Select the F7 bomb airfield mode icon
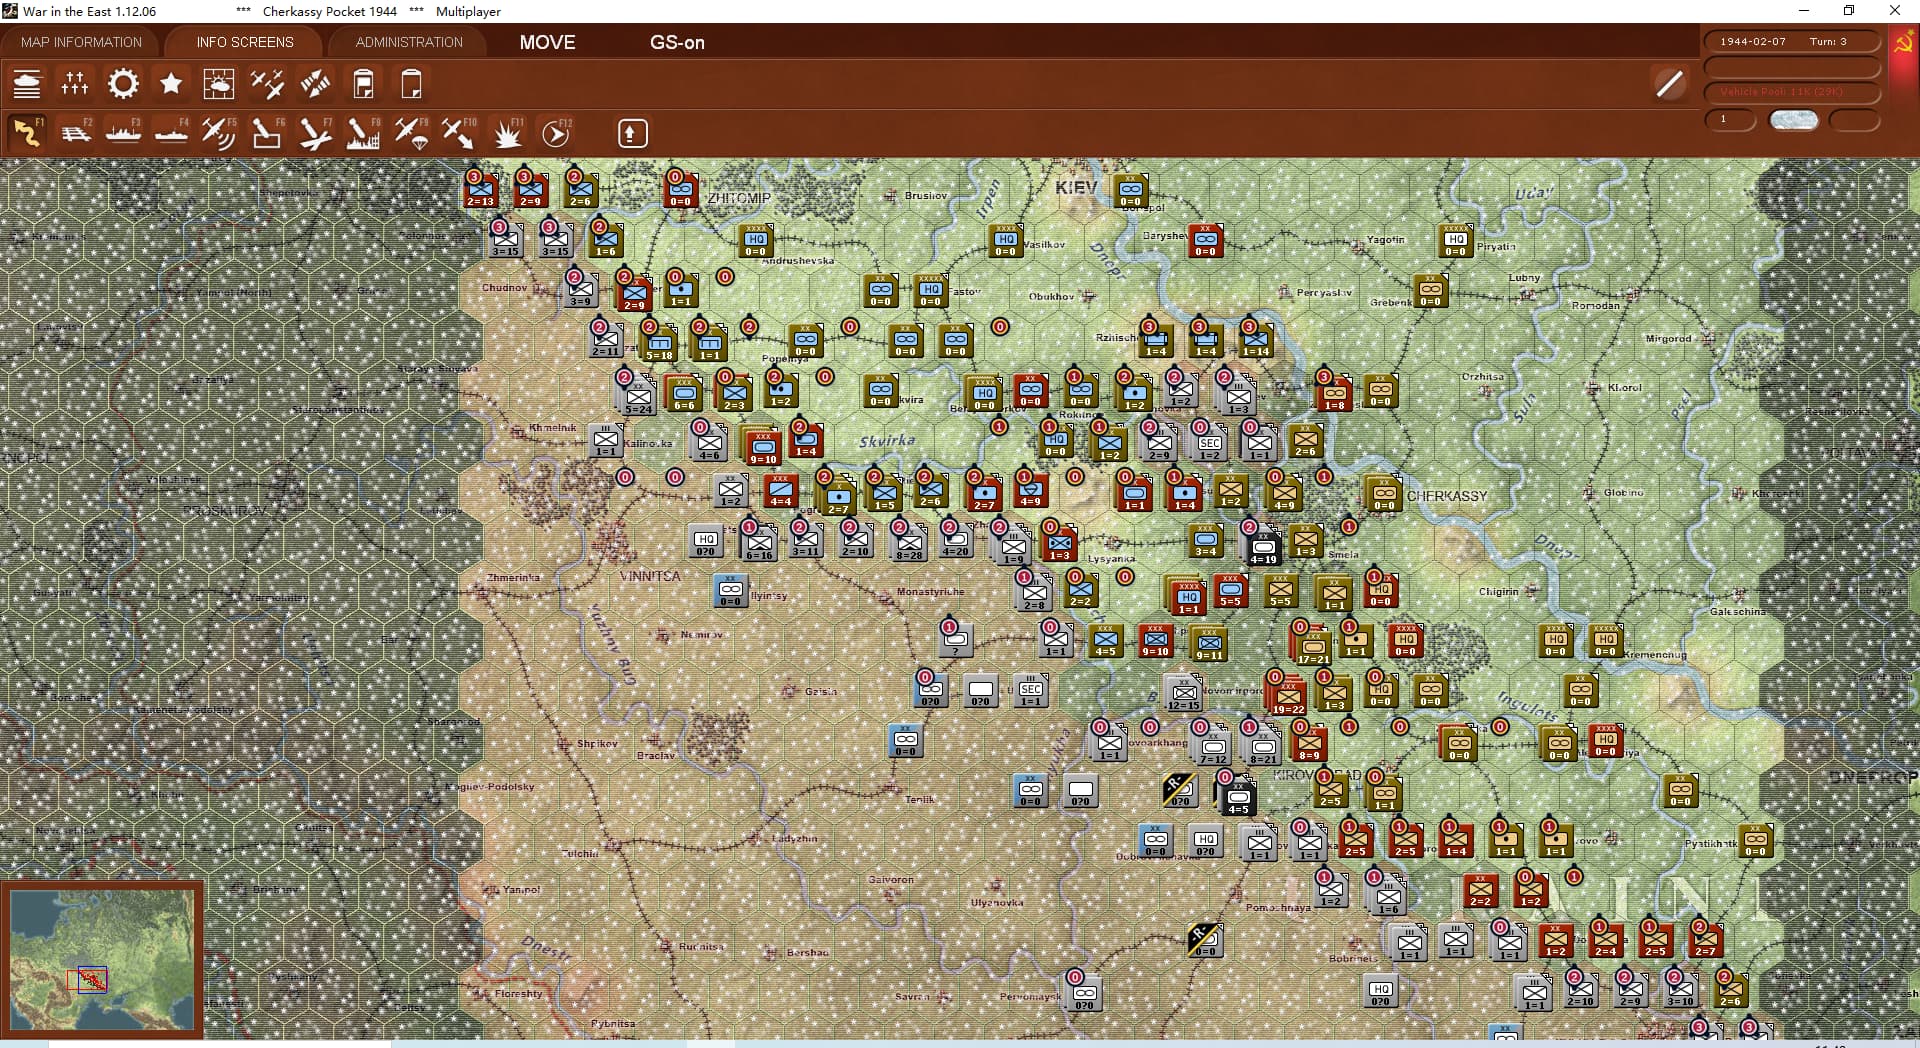The width and height of the screenshot is (1920, 1048). tap(315, 133)
